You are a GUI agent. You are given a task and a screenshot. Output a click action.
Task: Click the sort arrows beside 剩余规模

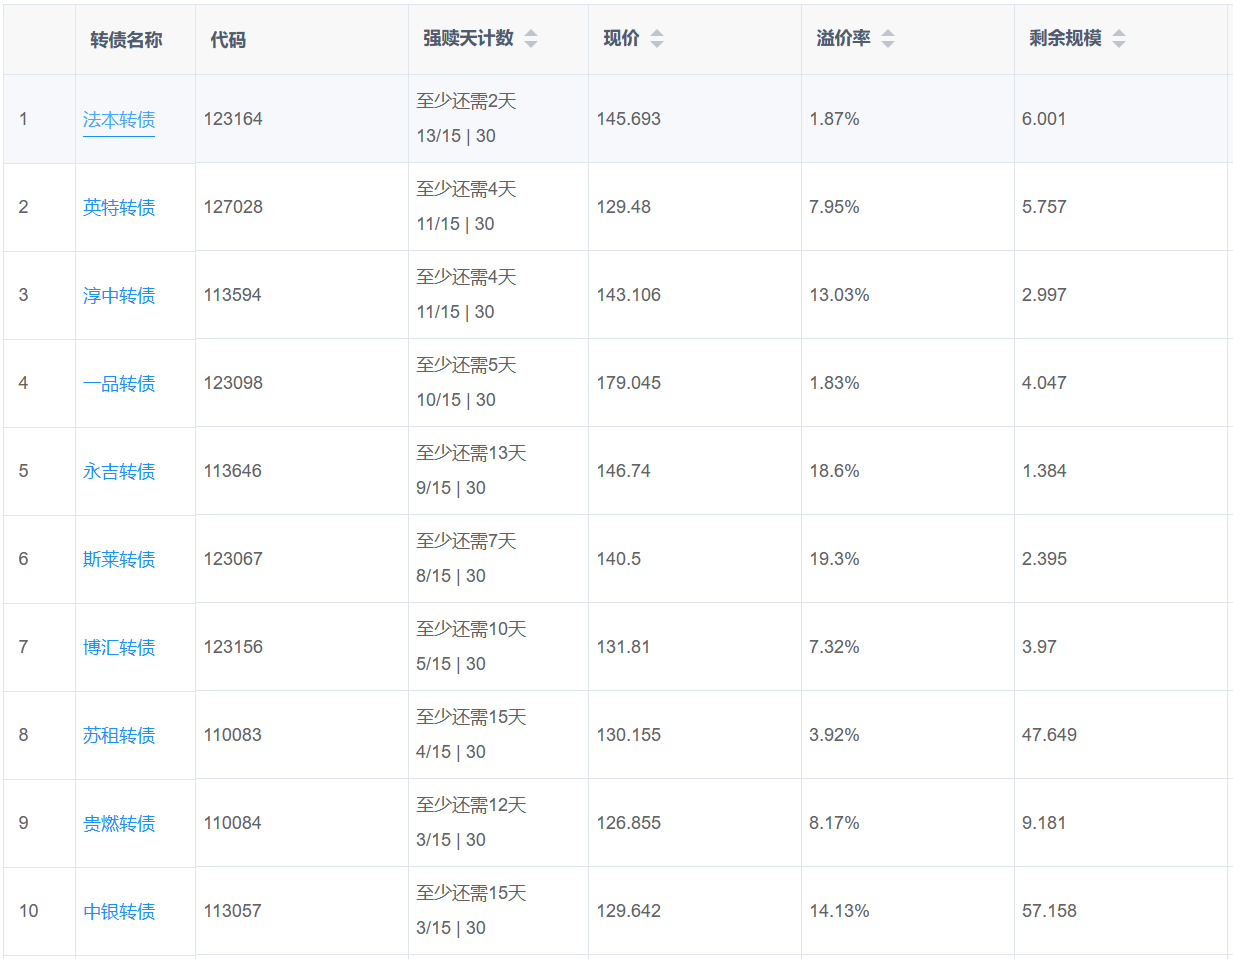tap(1119, 39)
